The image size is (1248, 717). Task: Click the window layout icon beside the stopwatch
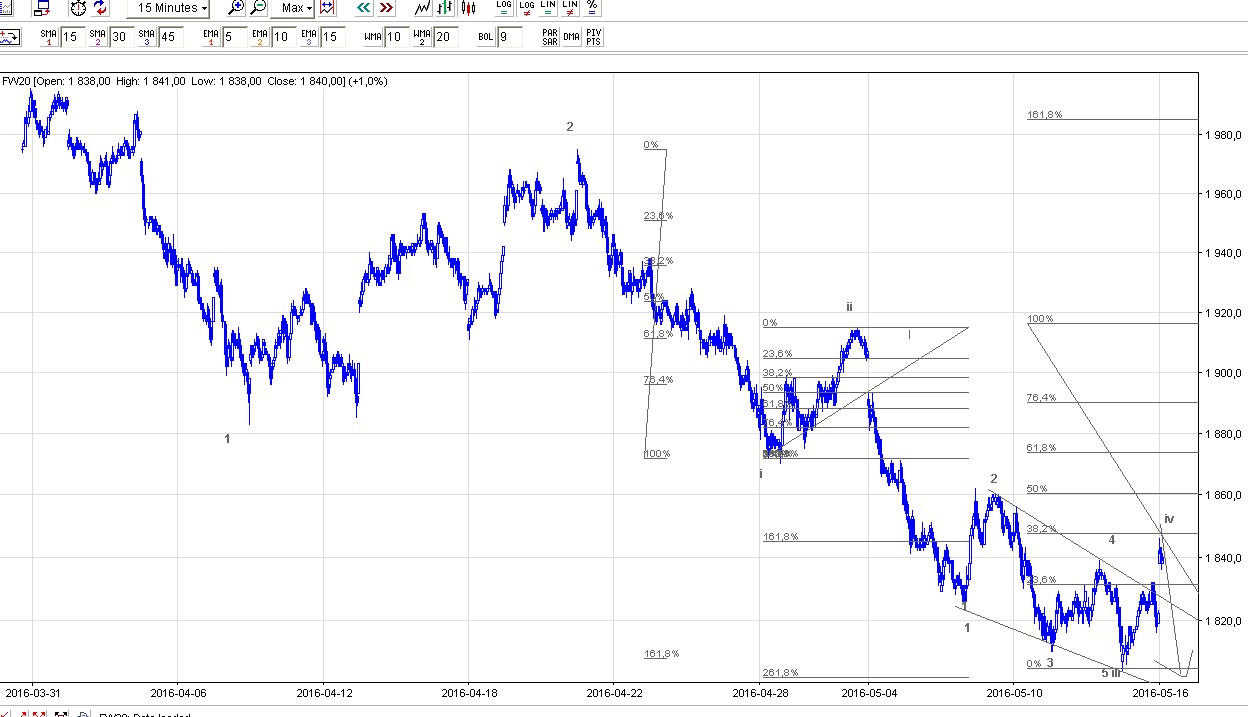[x=41, y=8]
